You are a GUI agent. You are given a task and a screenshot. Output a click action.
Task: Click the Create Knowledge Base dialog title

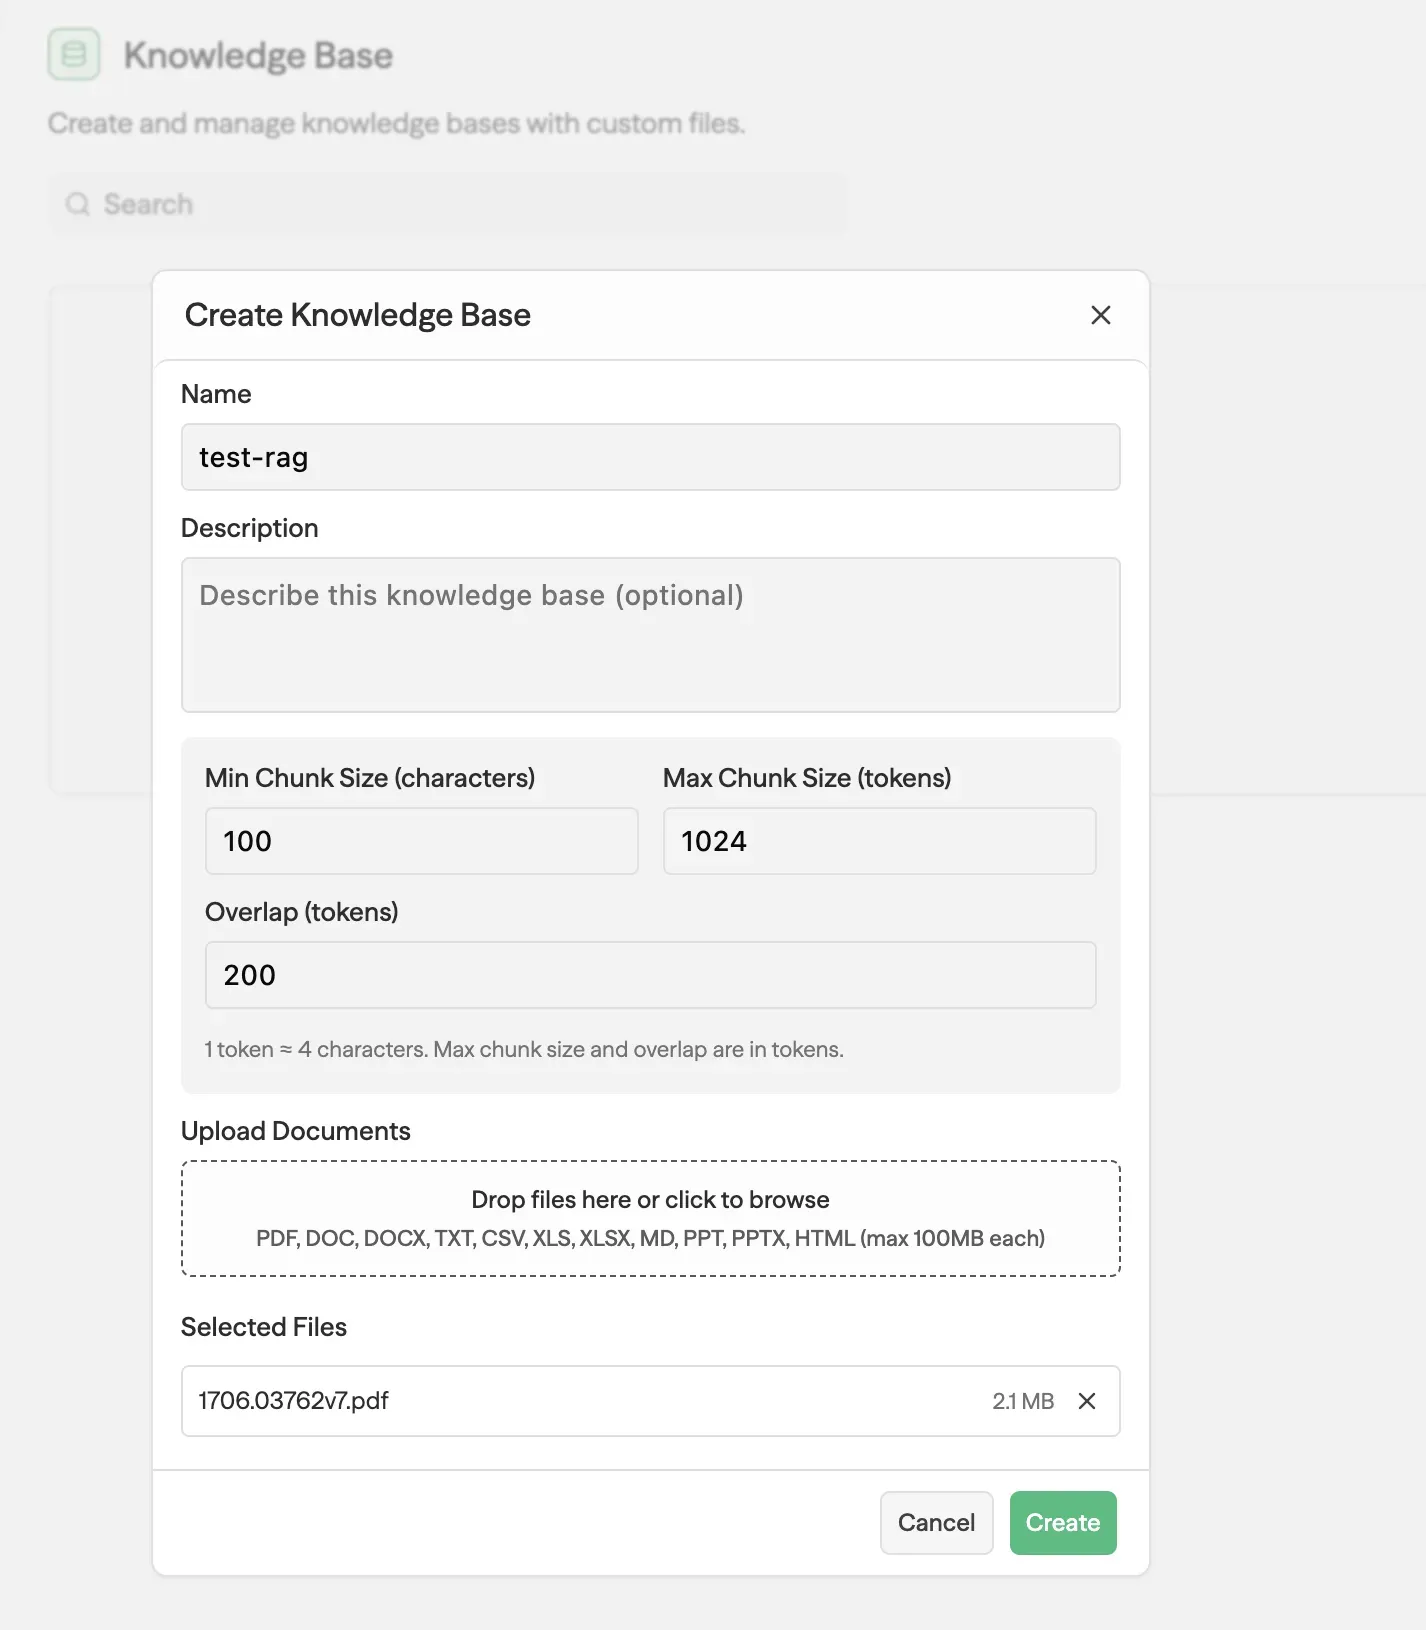pos(357,315)
